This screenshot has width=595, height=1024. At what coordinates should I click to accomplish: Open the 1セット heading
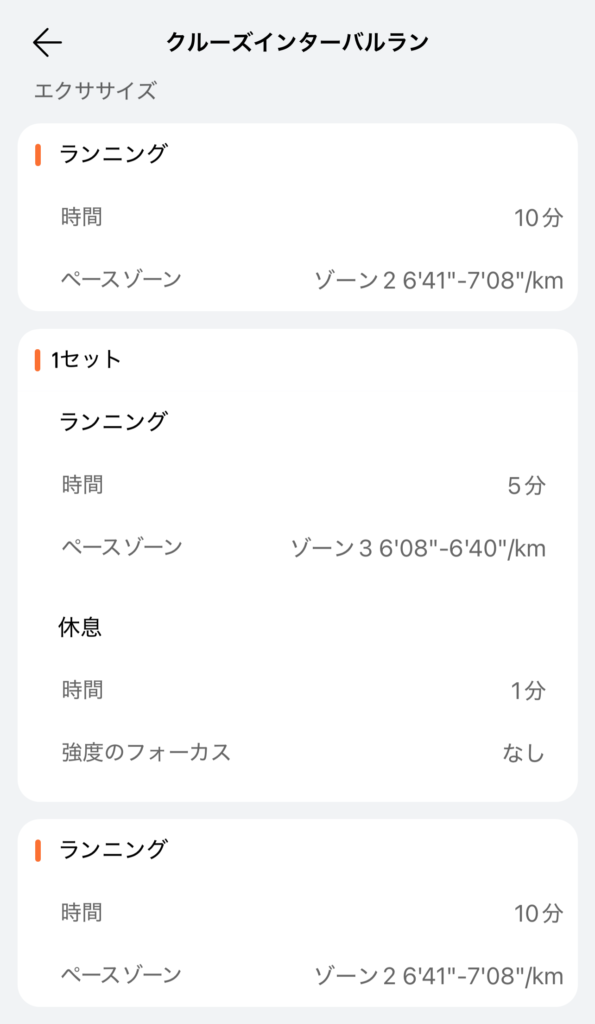click(x=86, y=360)
